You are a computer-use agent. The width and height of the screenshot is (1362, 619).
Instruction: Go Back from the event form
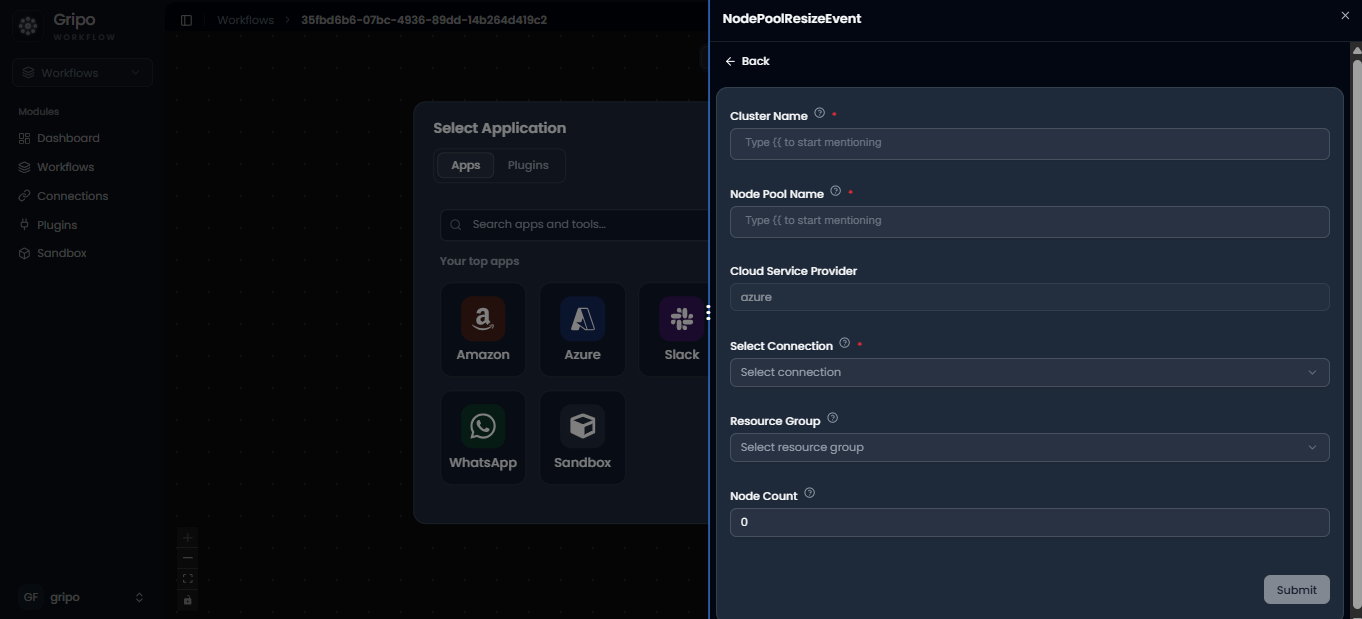point(747,61)
